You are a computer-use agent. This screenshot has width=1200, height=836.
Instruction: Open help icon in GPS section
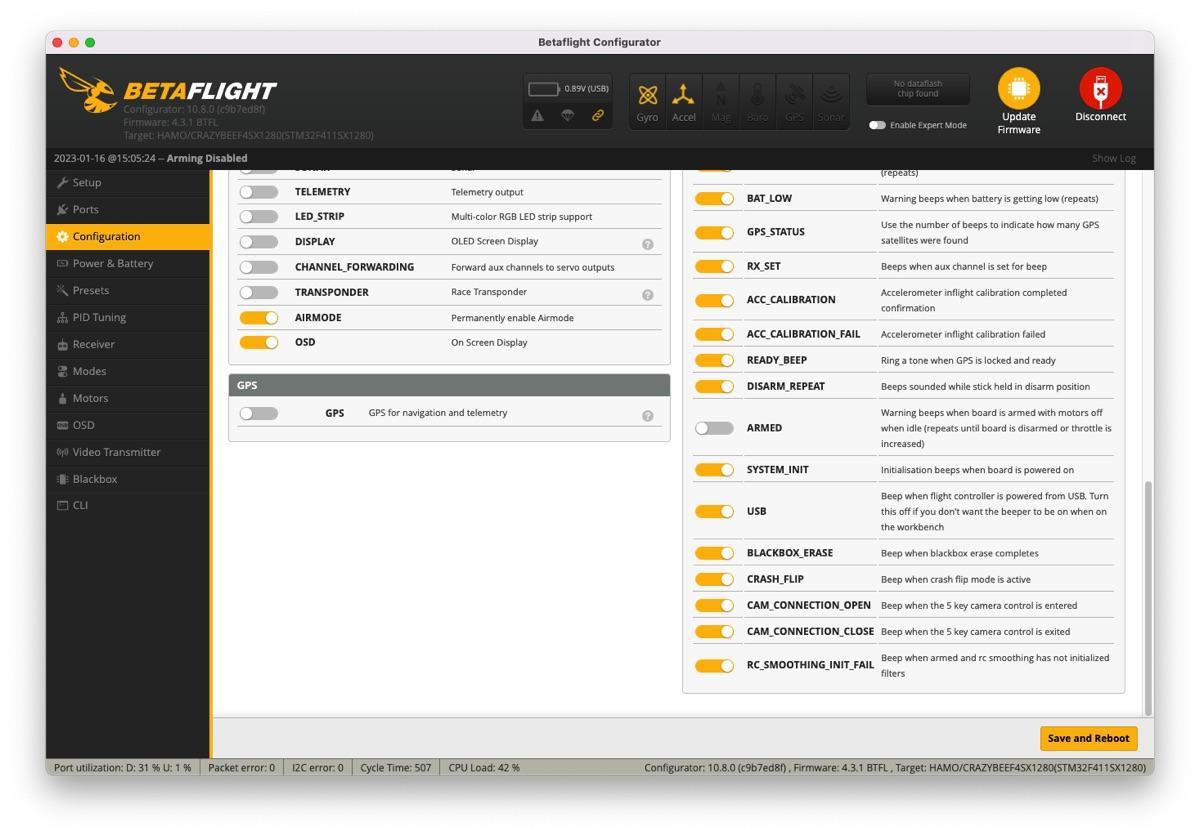tap(647, 416)
